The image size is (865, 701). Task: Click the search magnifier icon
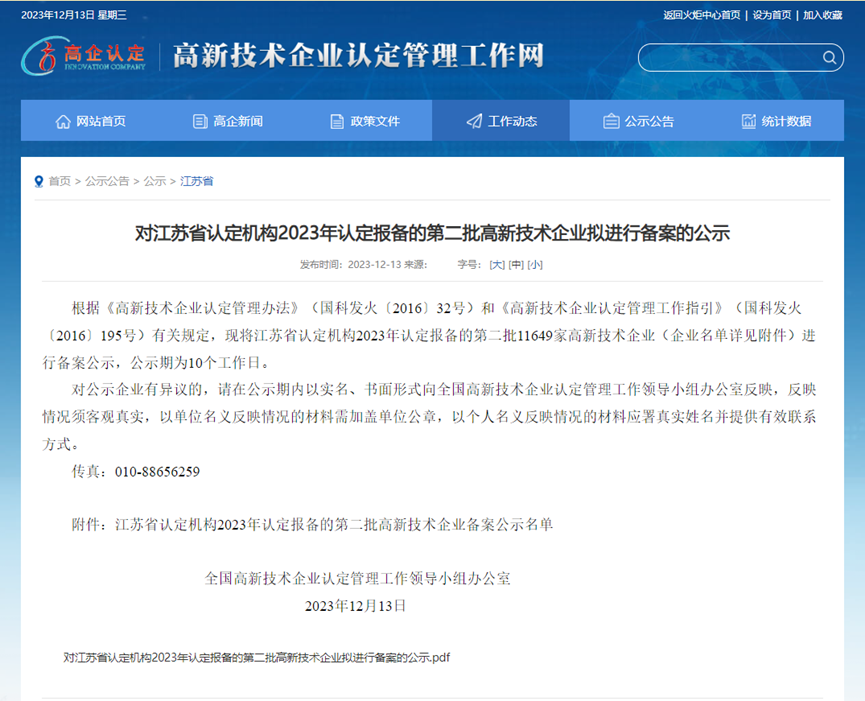tap(829, 57)
